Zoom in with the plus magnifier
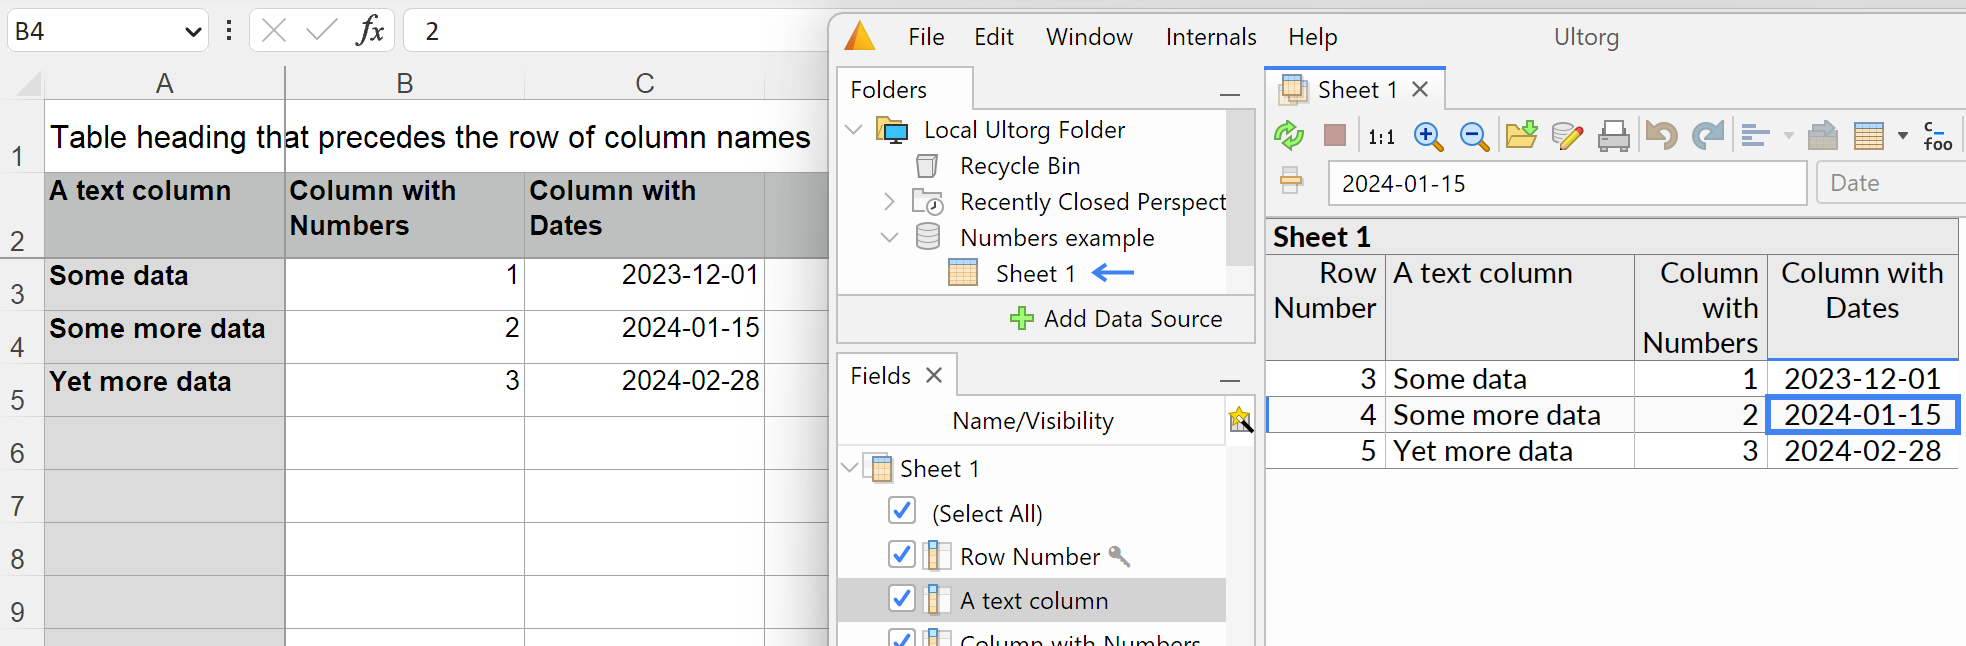 [x=1428, y=136]
